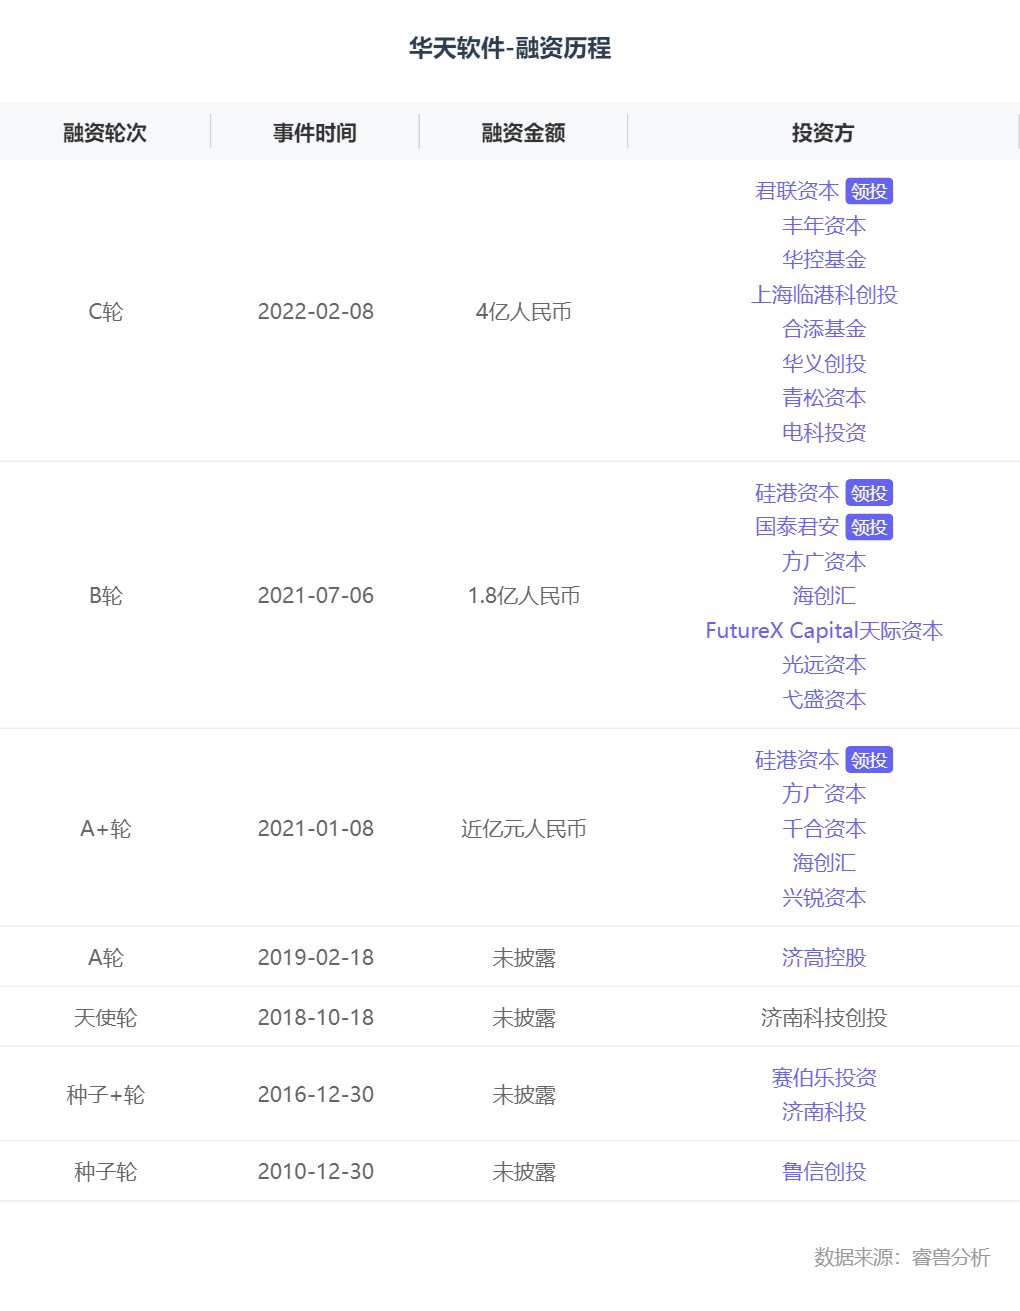This screenshot has height=1311, width=1020.
Task: Click the 领投 badge beside B轮 硅港资本
Action: (869, 493)
